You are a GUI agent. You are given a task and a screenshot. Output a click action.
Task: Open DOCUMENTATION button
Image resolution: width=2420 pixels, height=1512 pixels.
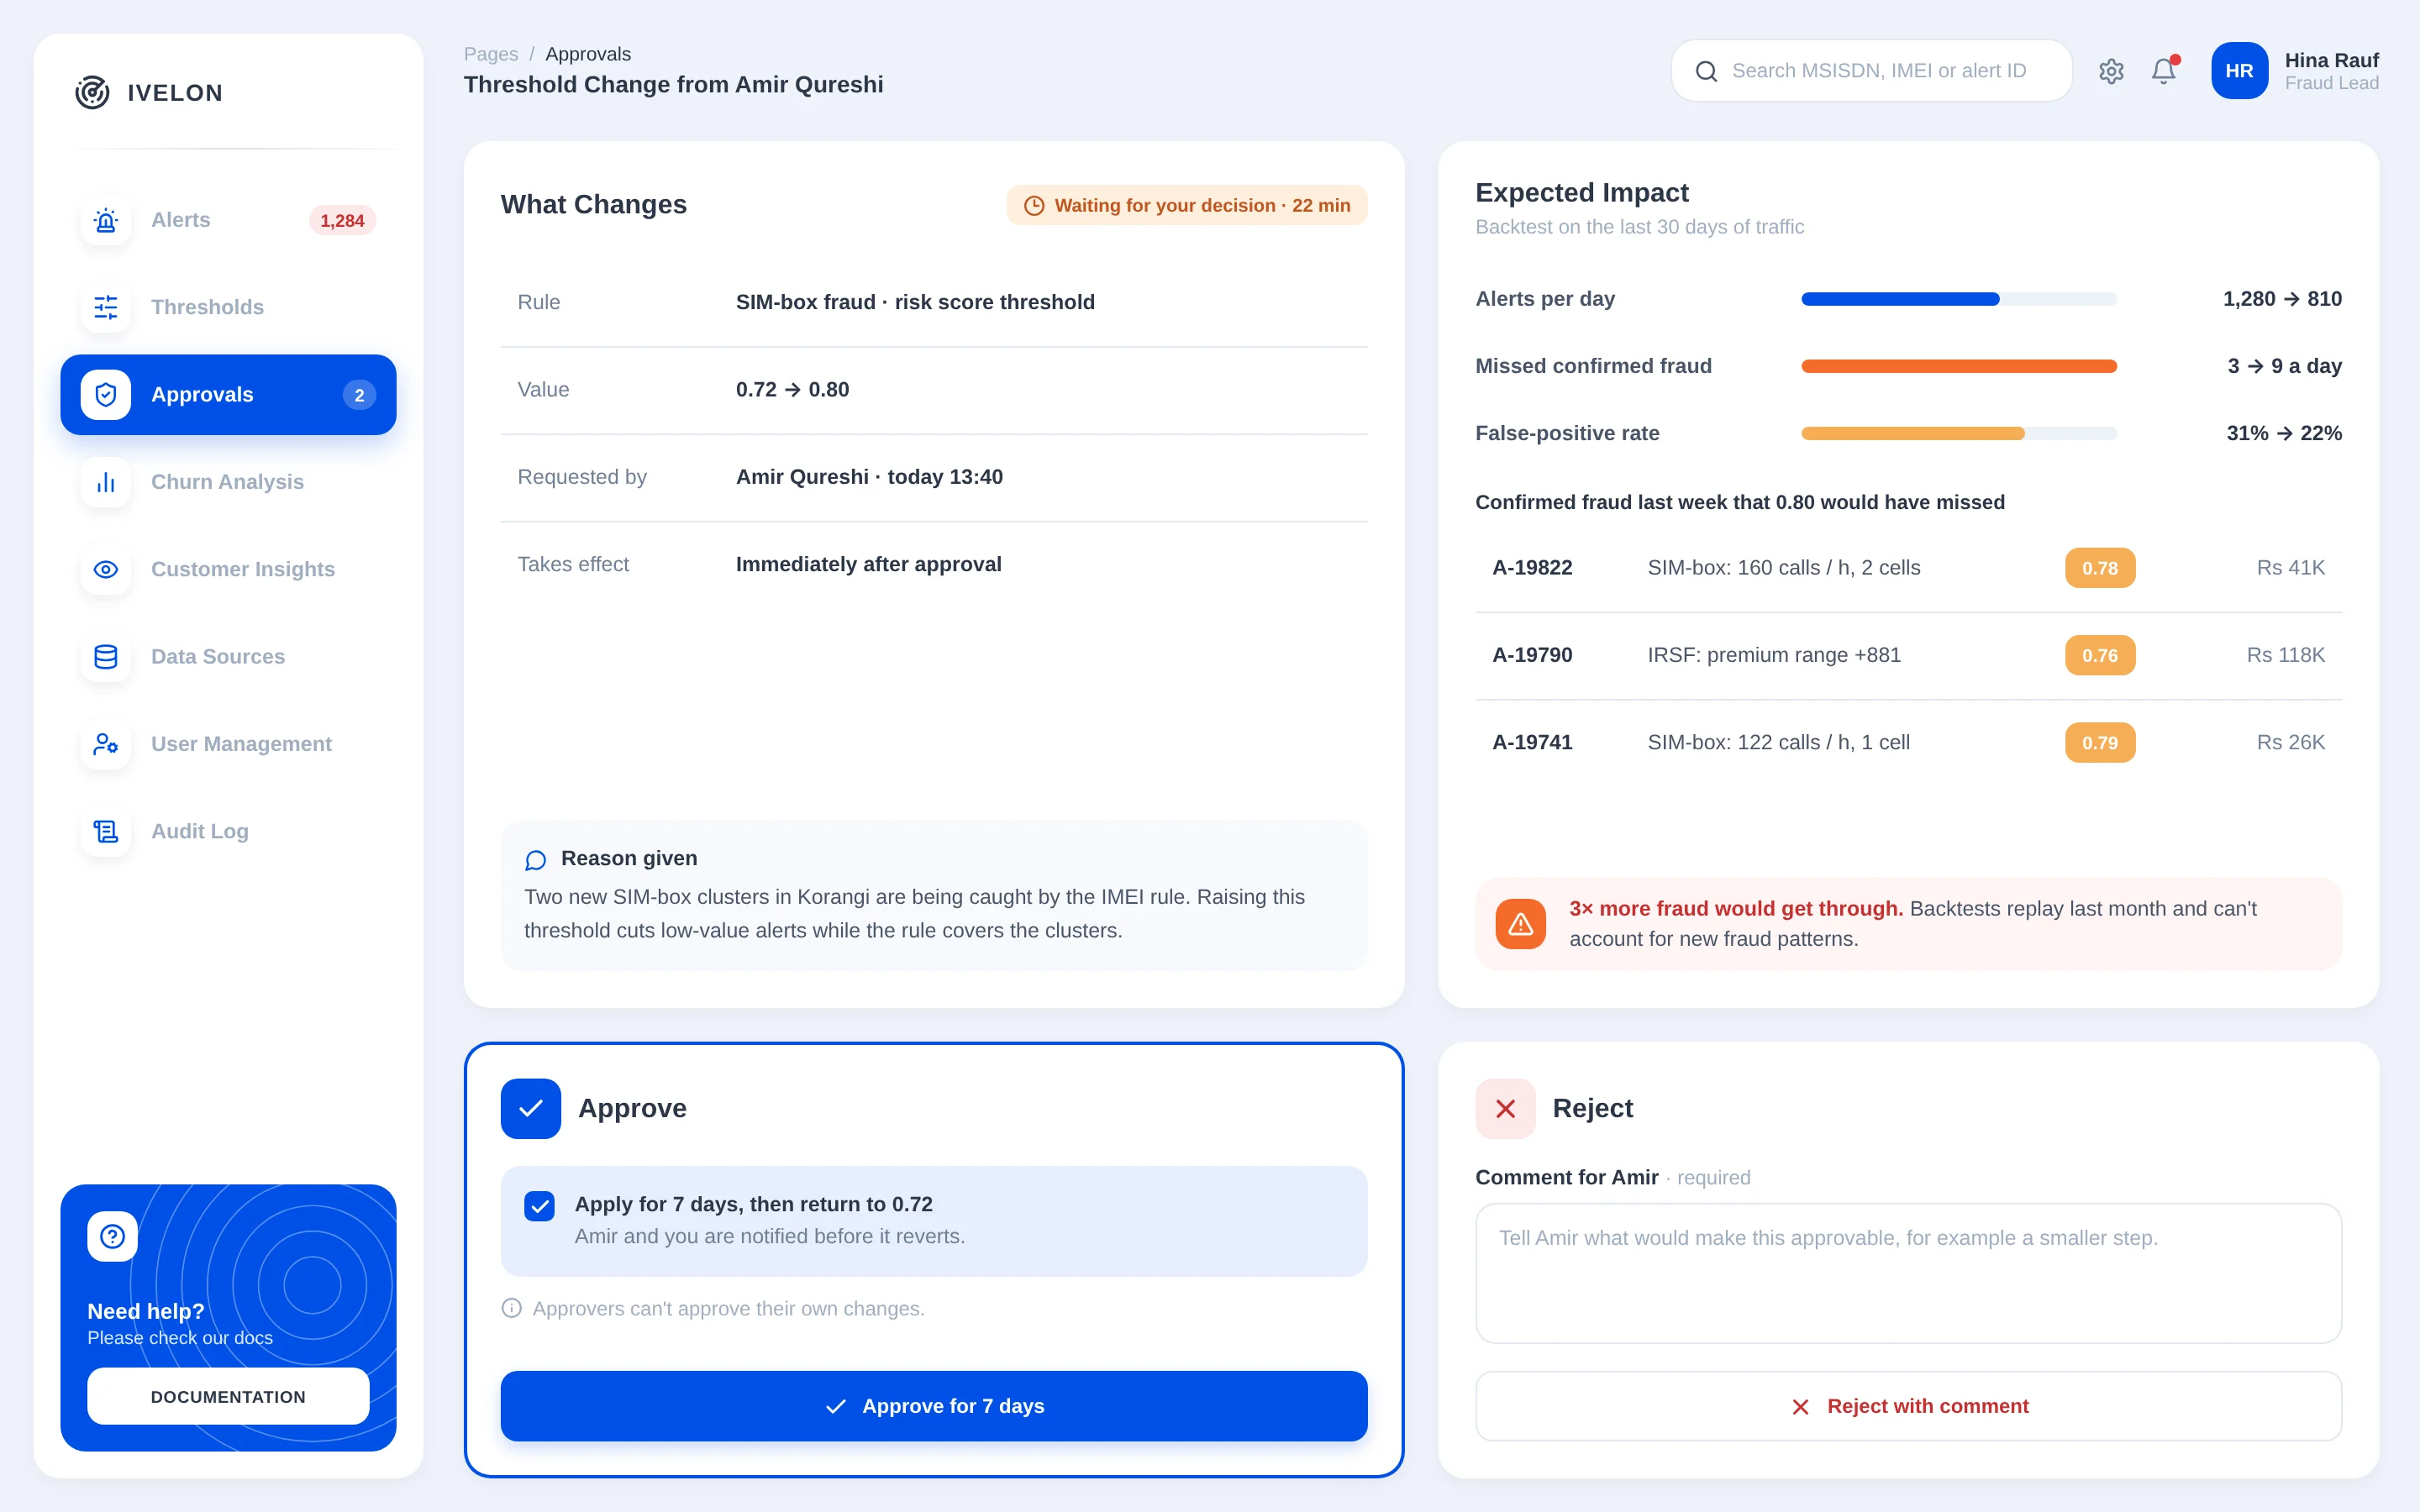tap(228, 1396)
